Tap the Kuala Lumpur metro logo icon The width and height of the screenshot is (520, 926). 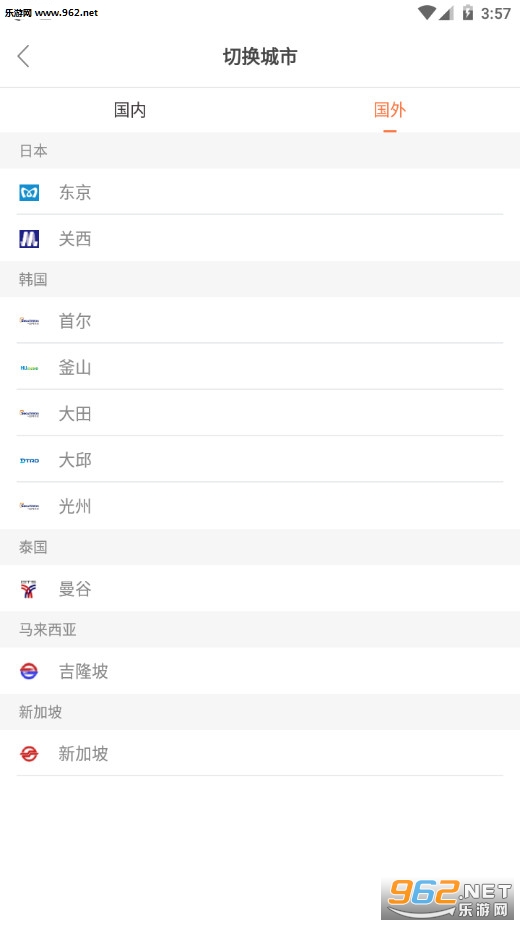point(29,671)
